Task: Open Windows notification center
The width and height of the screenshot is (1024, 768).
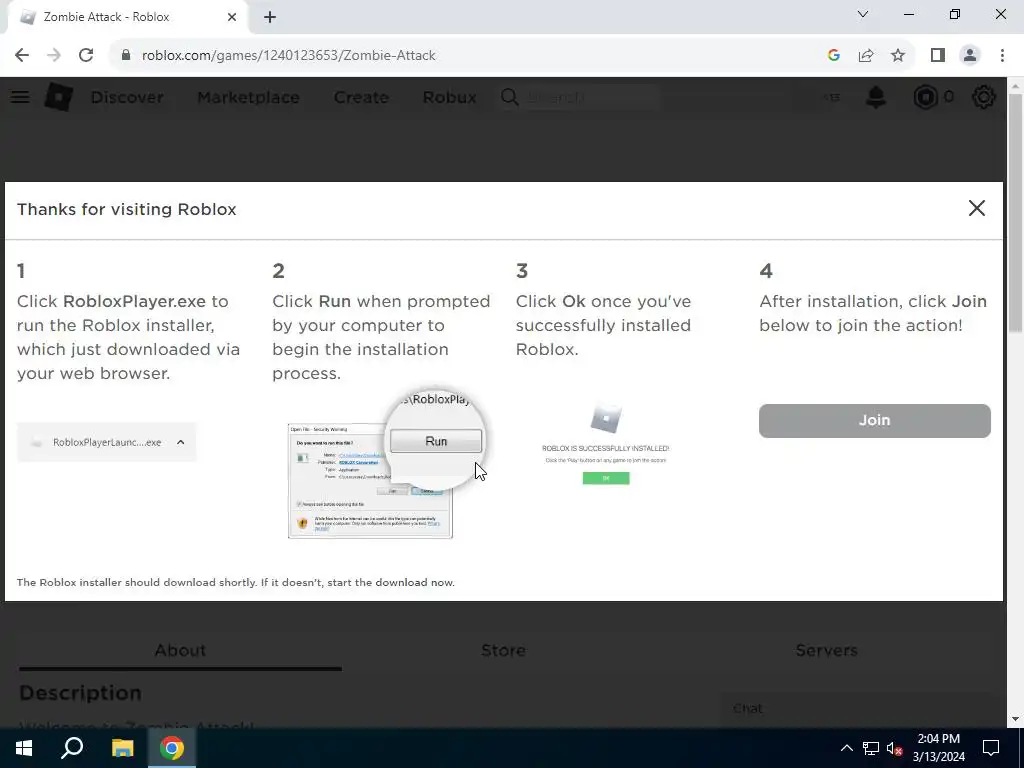Action: (991, 748)
